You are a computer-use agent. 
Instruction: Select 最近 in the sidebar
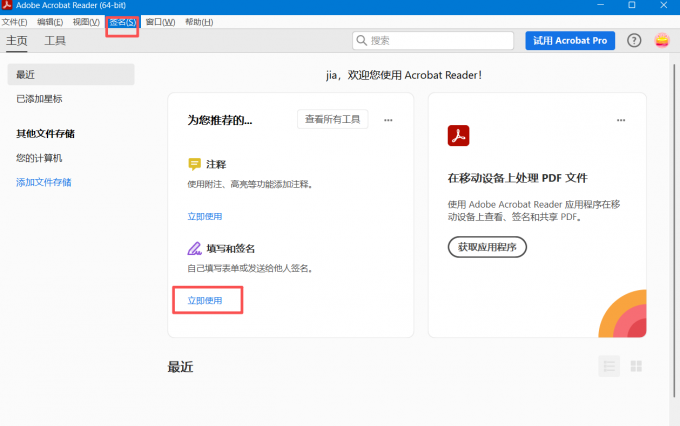pyautogui.click(x=71, y=75)
